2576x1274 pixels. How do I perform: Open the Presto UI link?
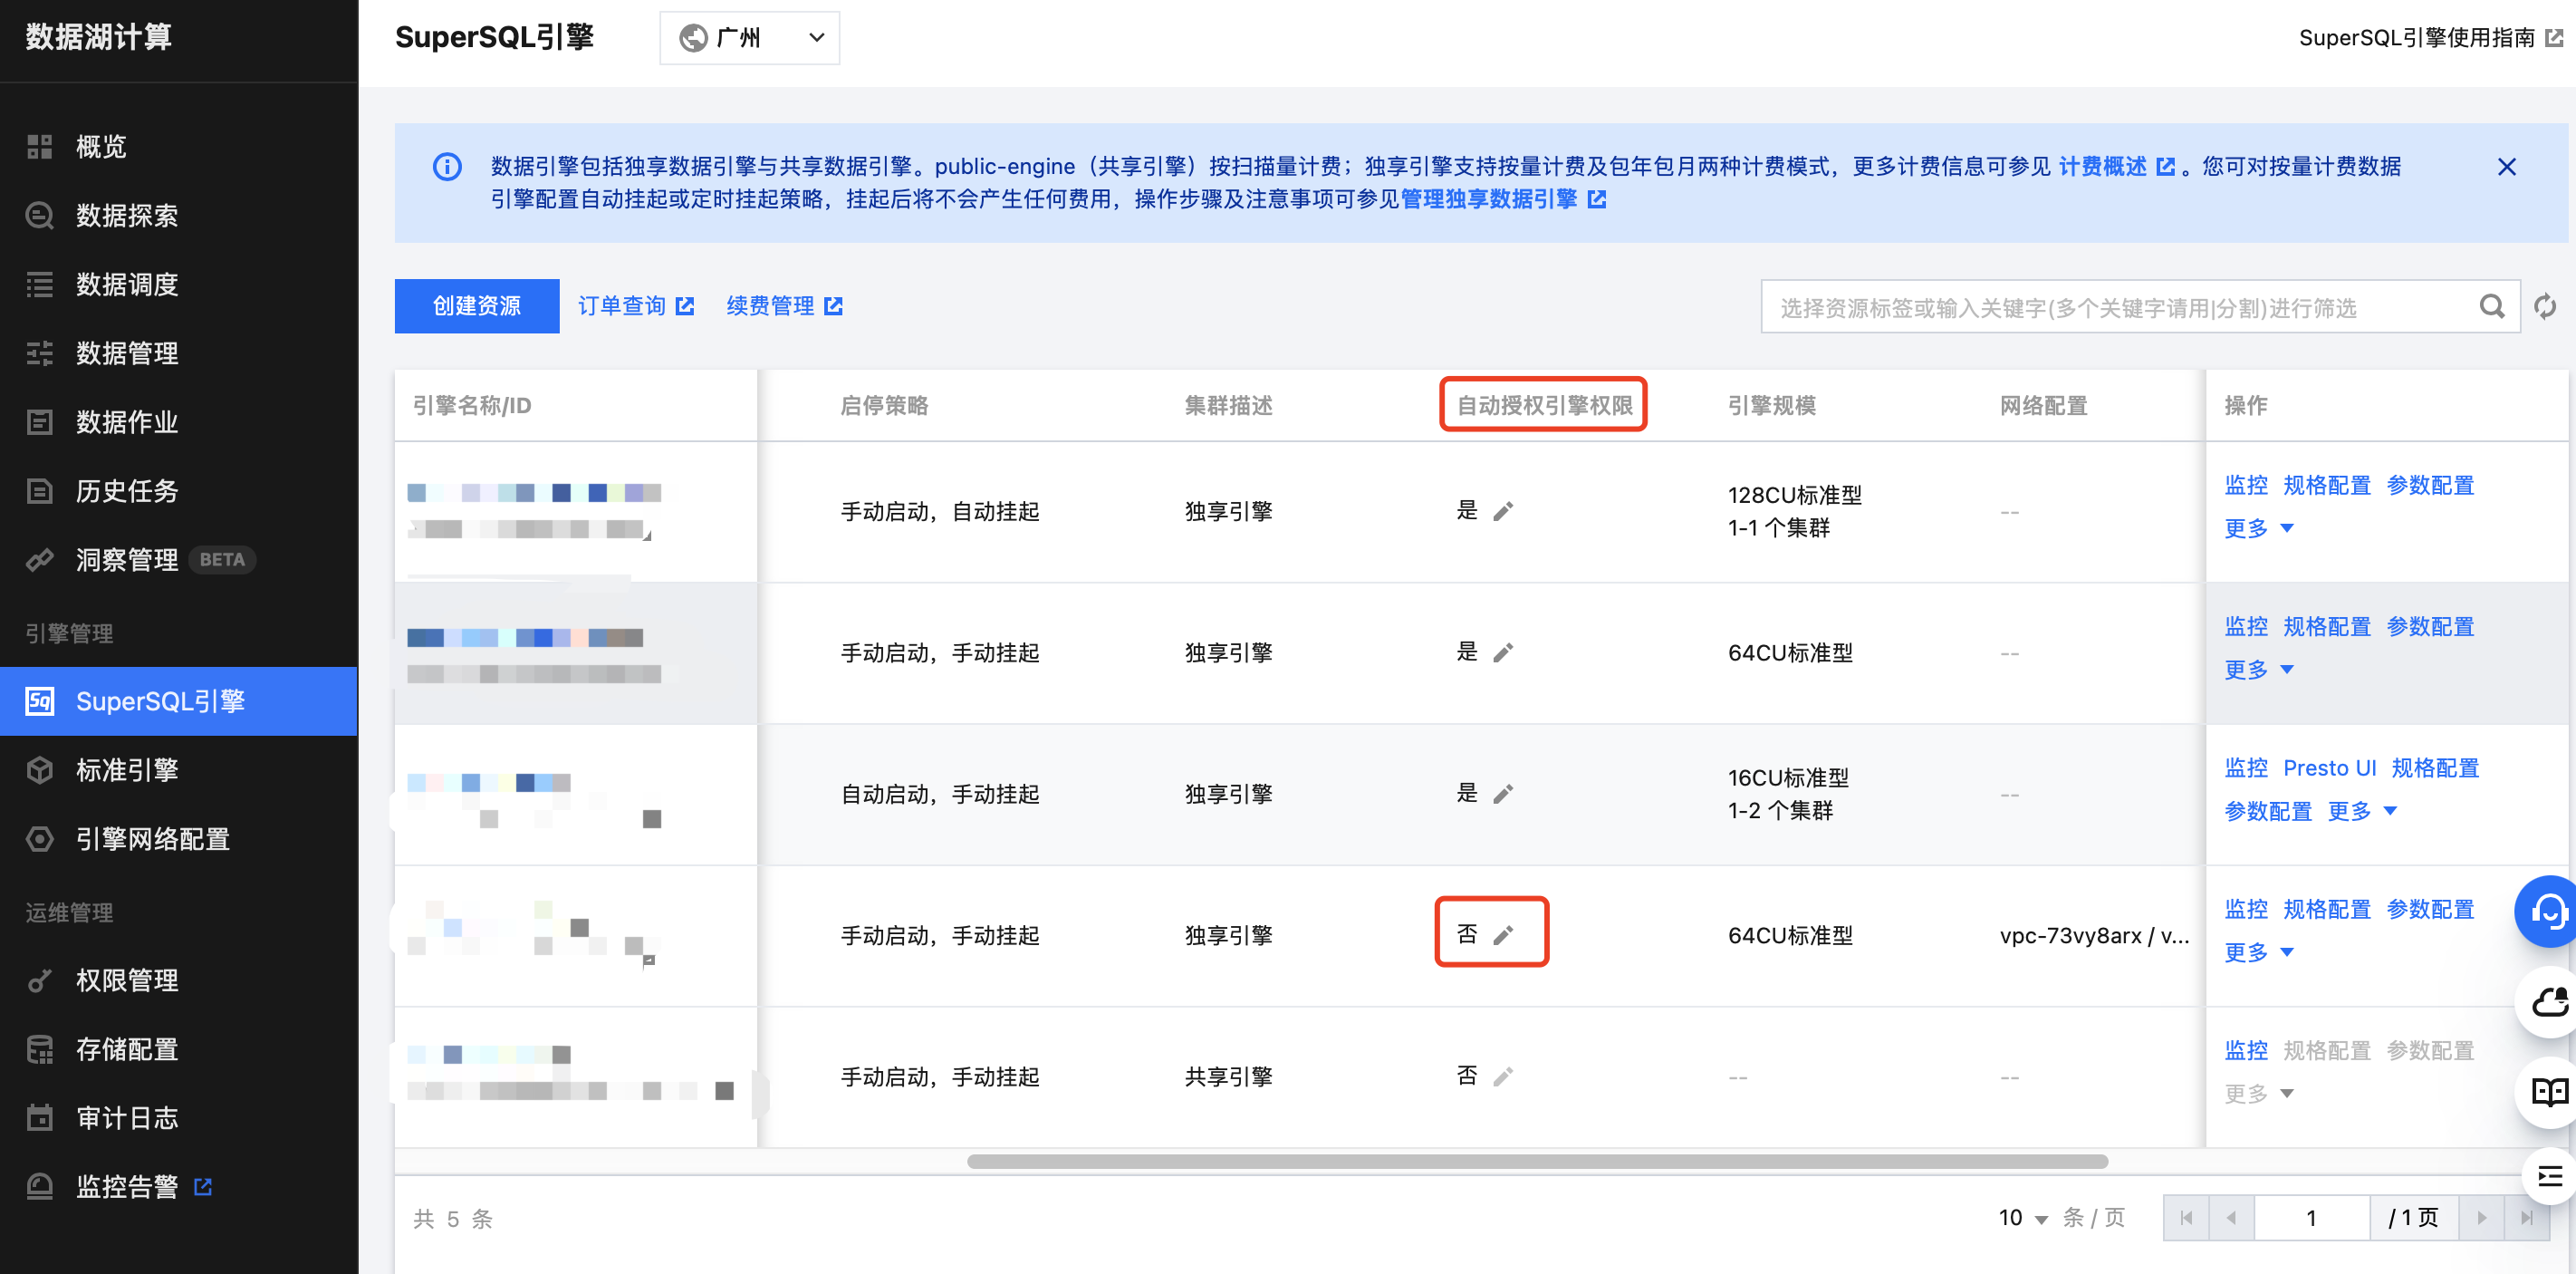pos(2329,768)
